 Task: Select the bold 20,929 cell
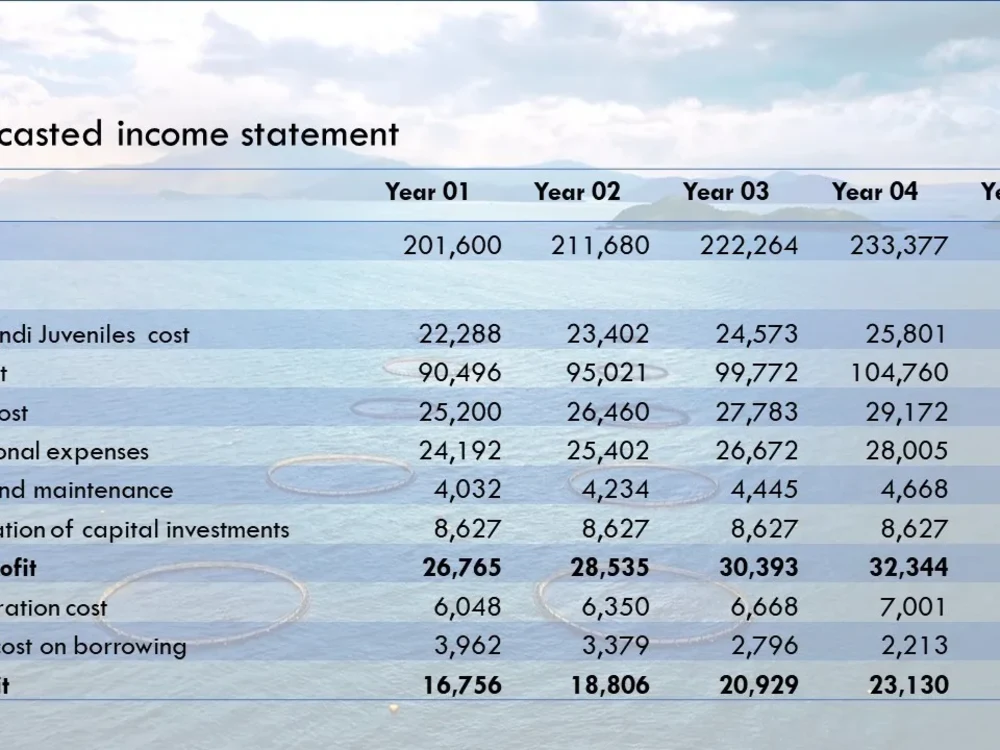pyautogui.click(x=758, y=686)
